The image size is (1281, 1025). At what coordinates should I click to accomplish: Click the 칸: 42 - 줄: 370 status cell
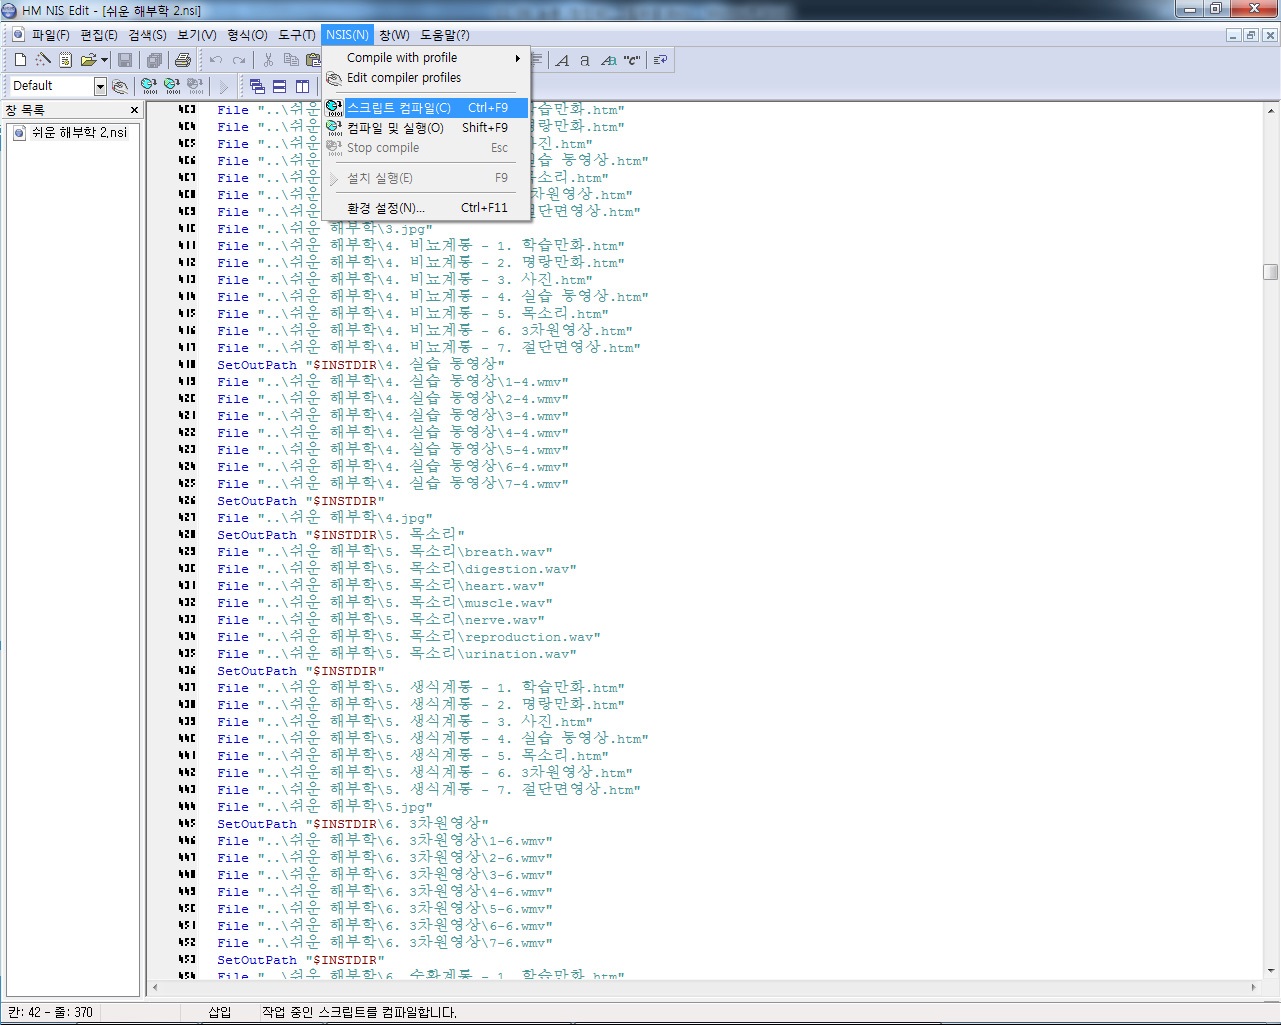coord(51,1012)
